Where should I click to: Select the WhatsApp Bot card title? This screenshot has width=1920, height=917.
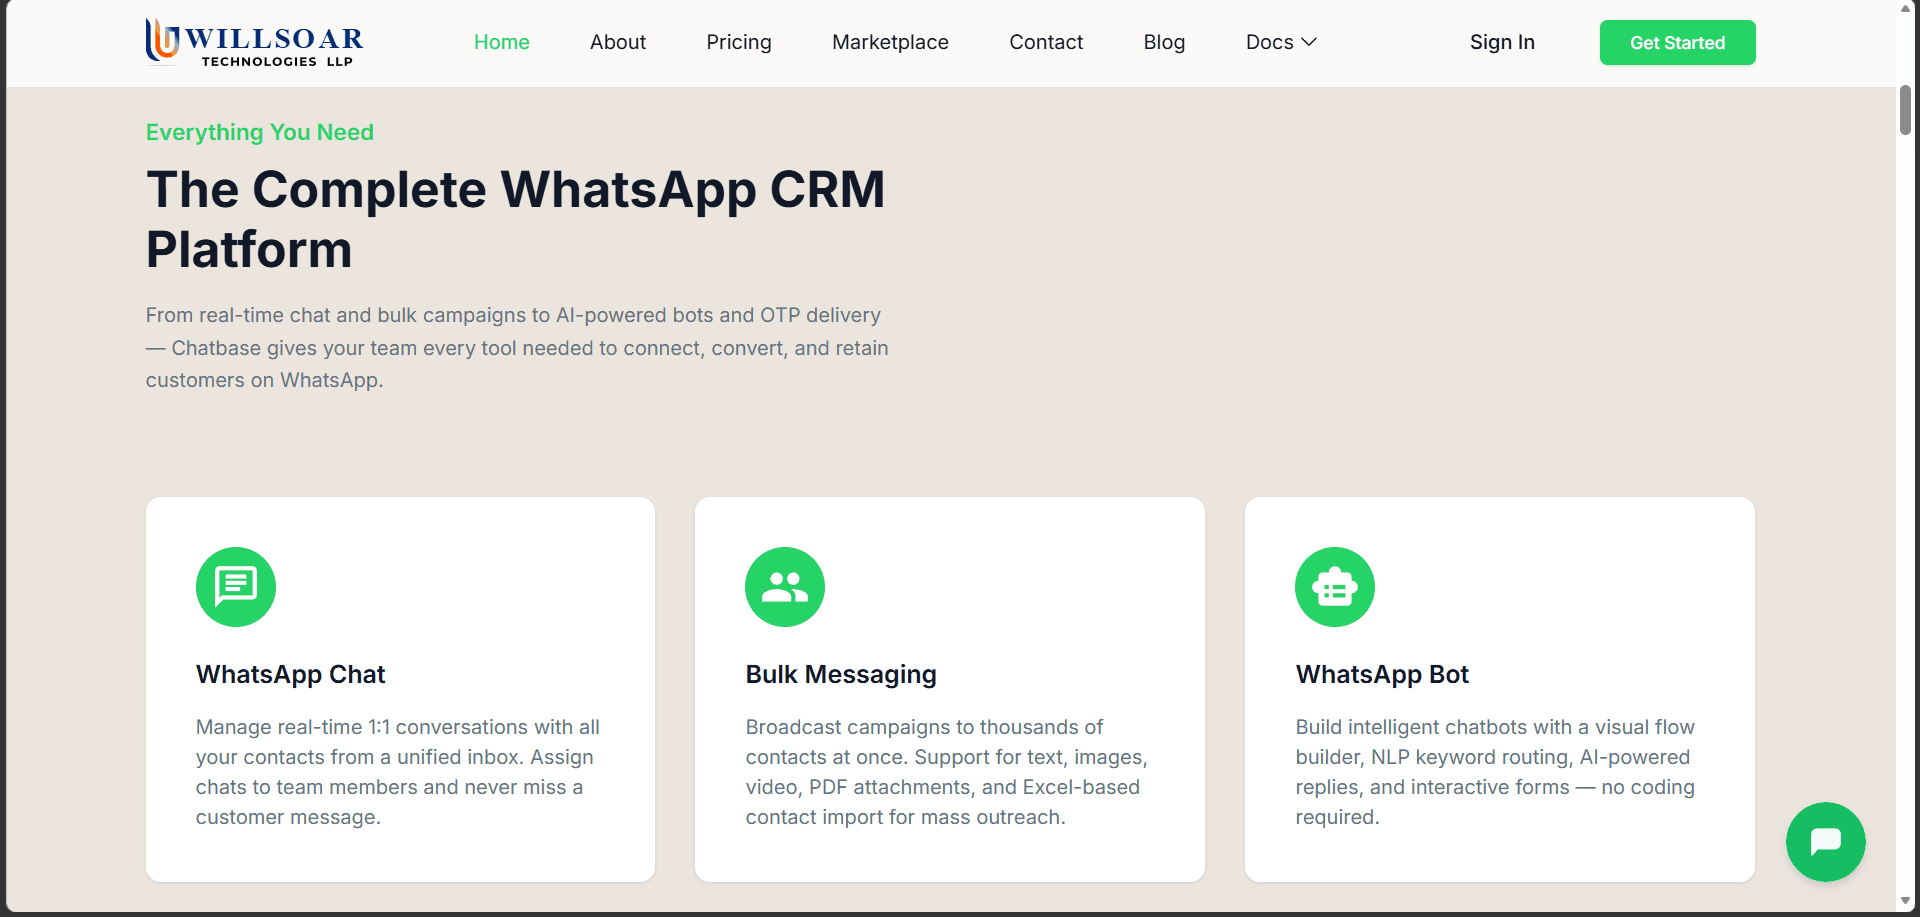[x=1382, y=674]
